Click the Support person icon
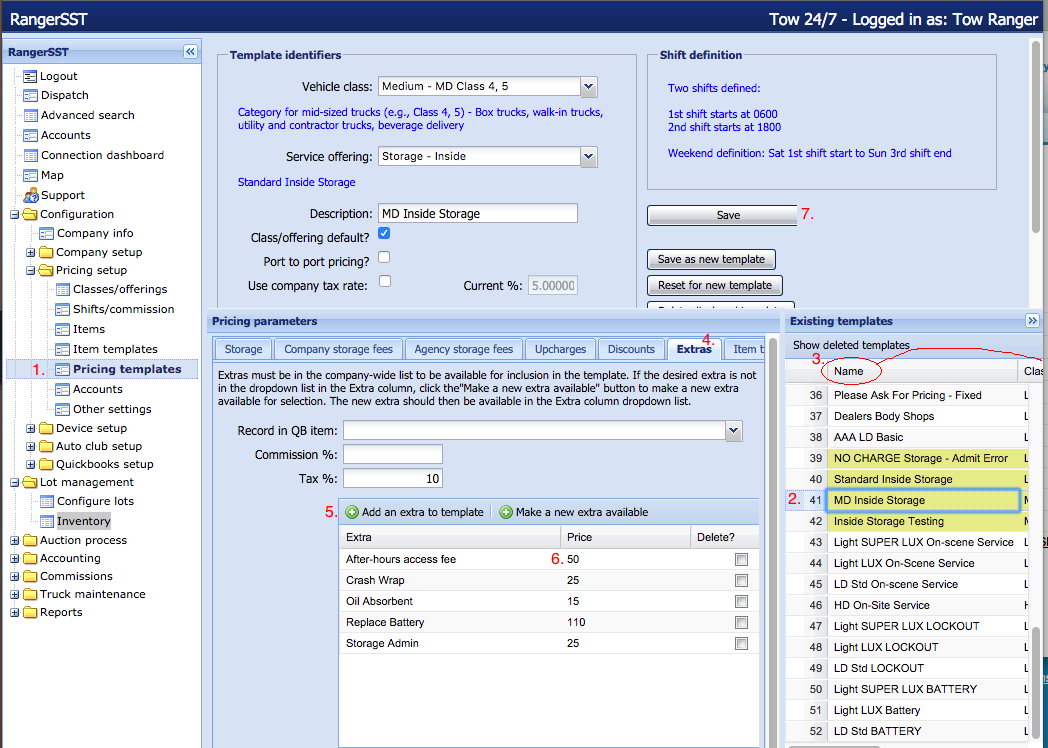This screenshot has height=748, width=1048. [x=29, y=195]
